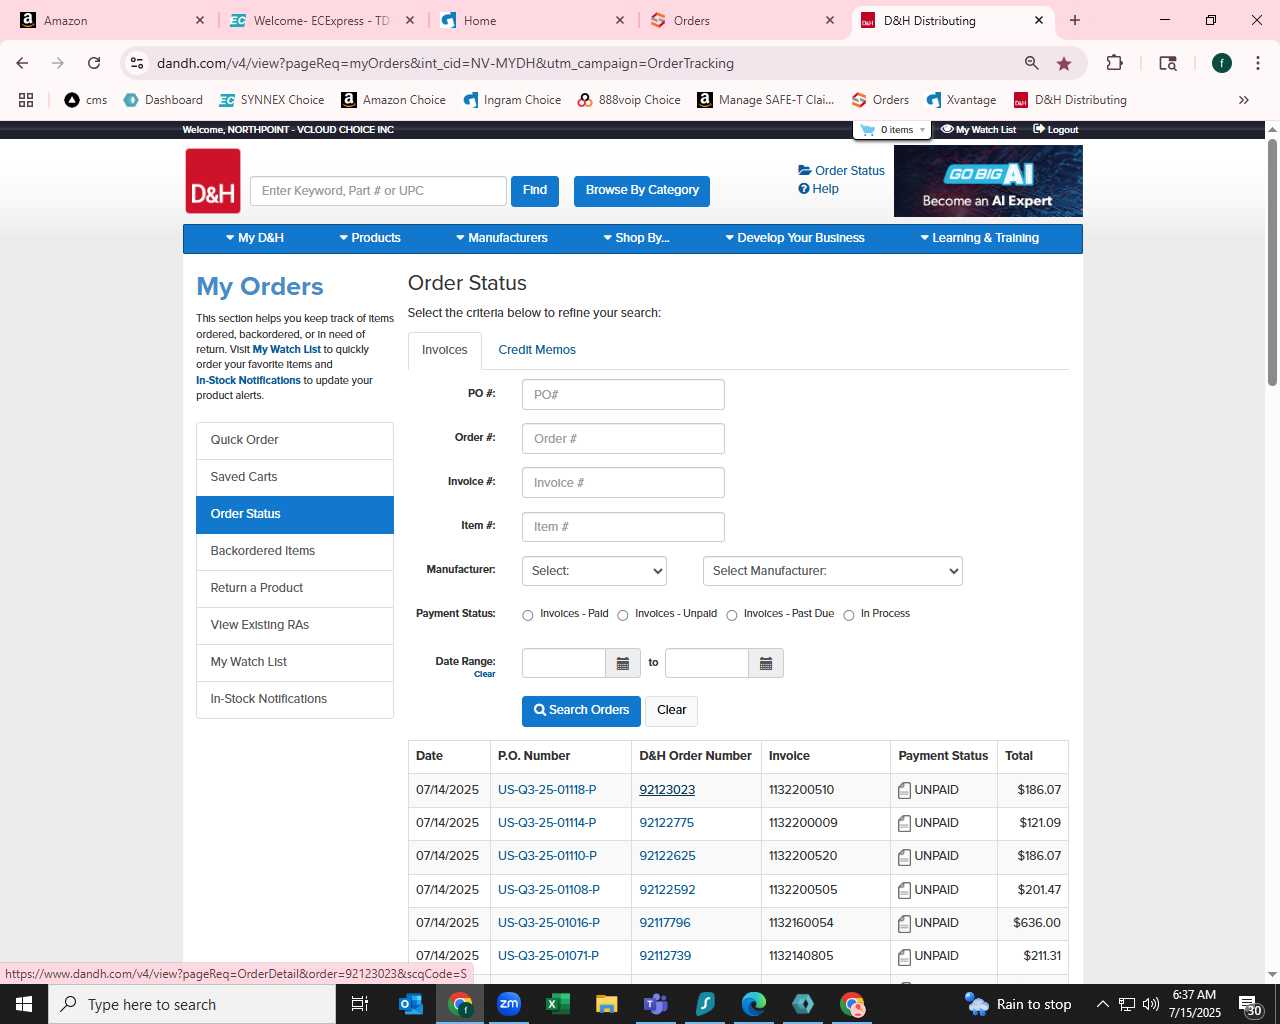Open the Select Manufacturer dropdown
The image size is (1280, 1024).
tap(833, 571)
